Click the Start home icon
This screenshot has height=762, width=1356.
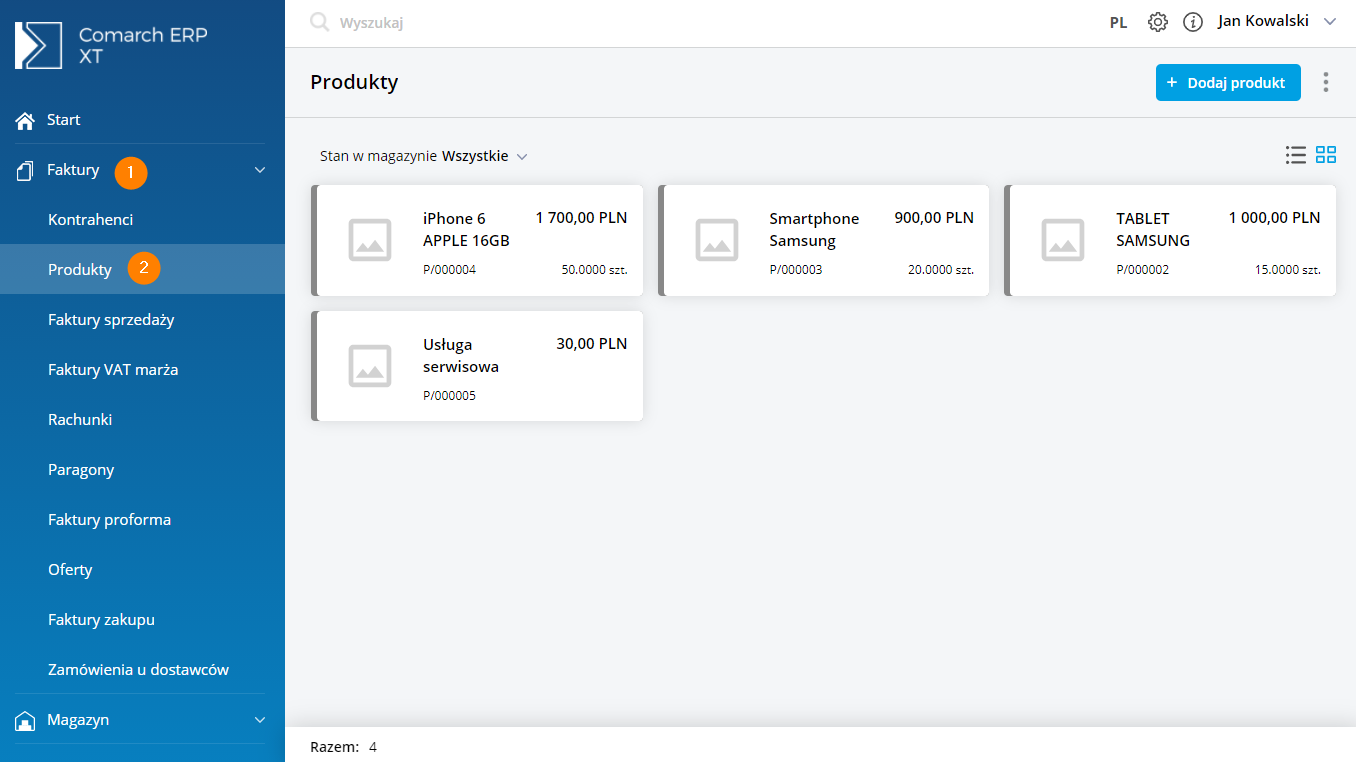click(x=26, y=120)
